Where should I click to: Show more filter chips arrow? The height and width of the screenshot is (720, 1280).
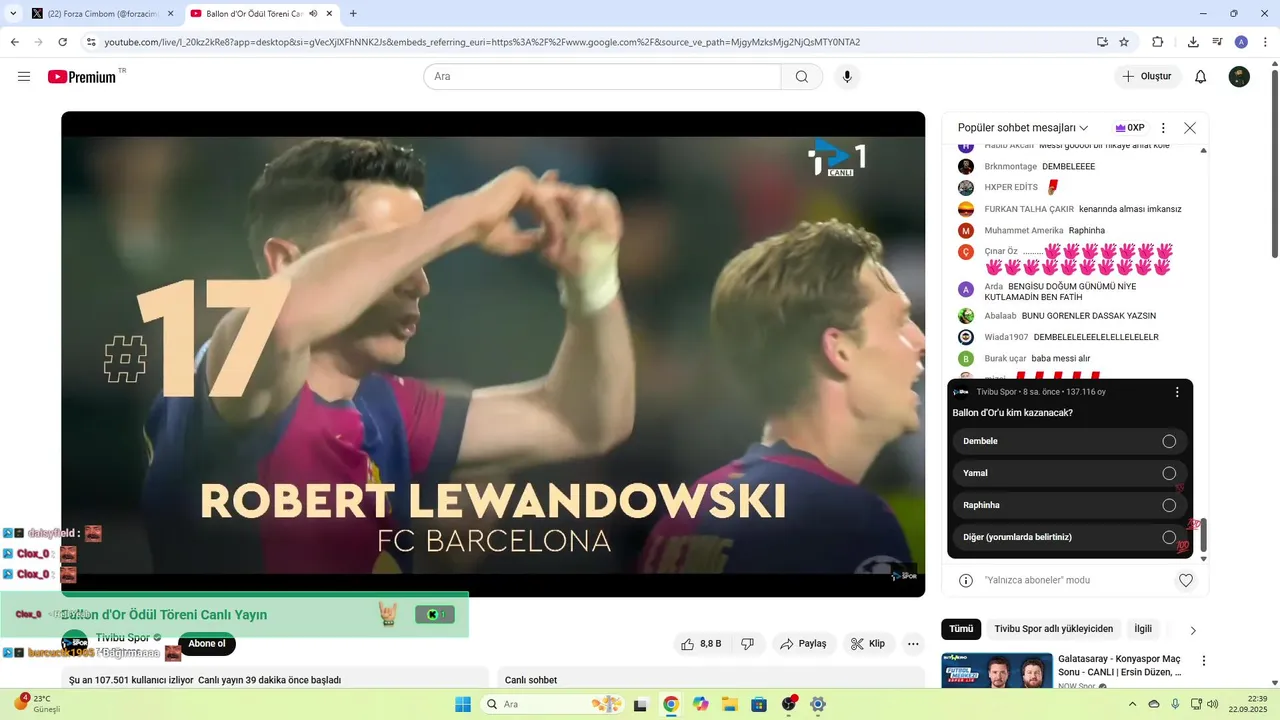1193,630
